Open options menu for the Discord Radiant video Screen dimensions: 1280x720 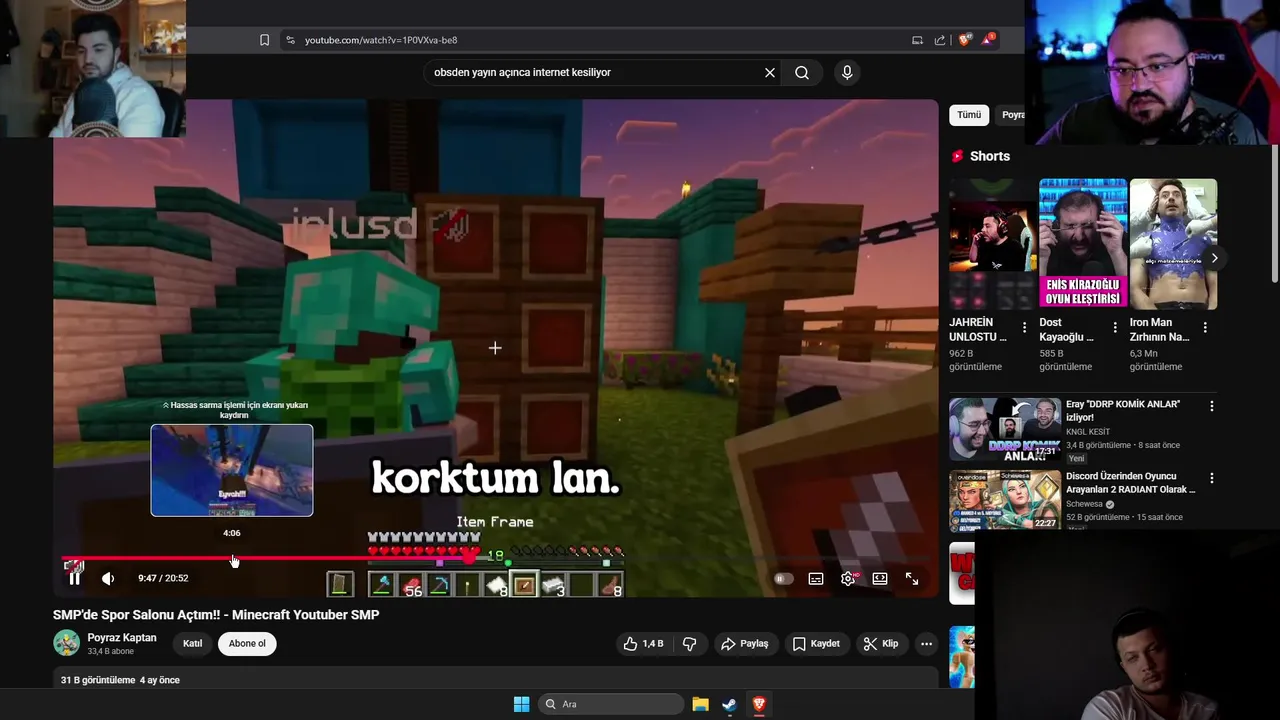click(x=1212, y=478)
